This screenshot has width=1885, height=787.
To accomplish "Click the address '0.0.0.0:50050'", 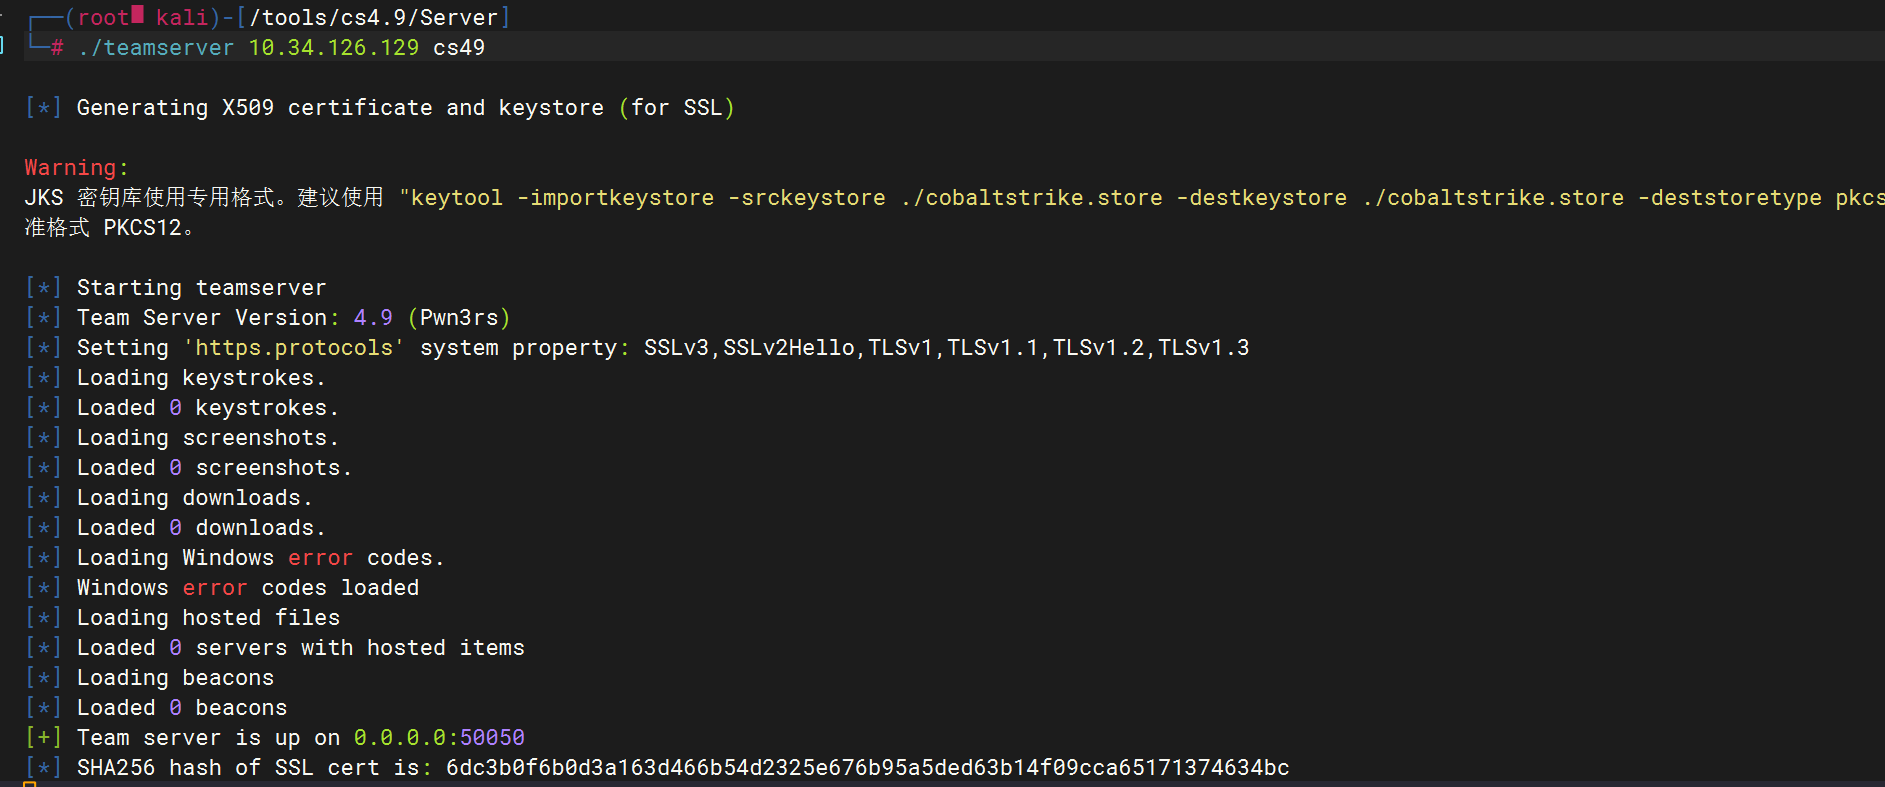I will pos(439,737).
